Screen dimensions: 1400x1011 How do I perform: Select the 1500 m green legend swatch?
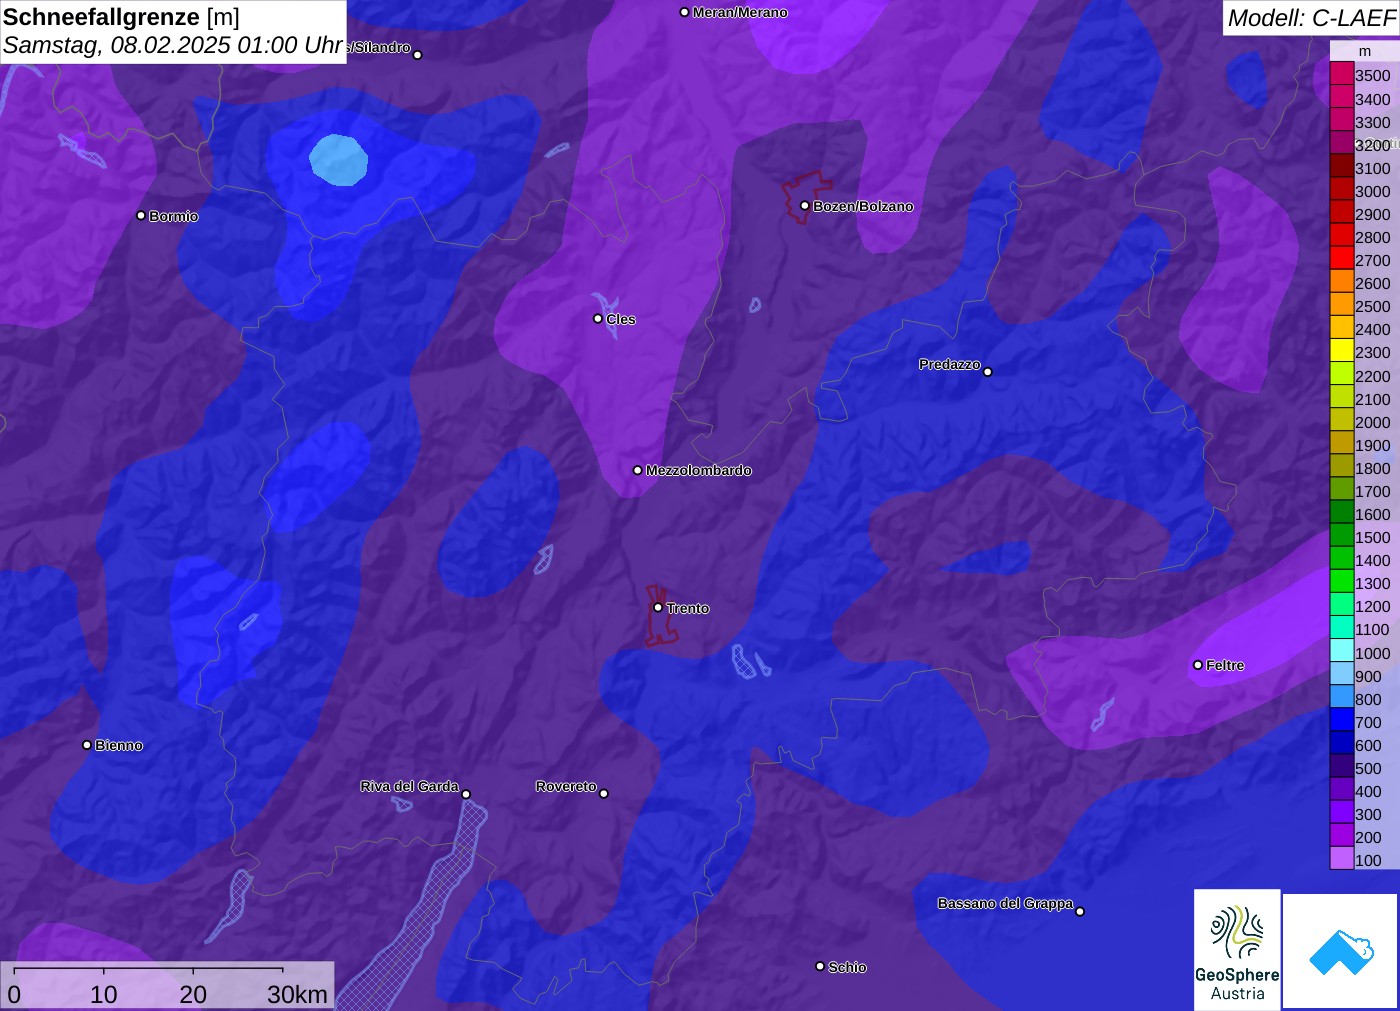point(1342,537)
